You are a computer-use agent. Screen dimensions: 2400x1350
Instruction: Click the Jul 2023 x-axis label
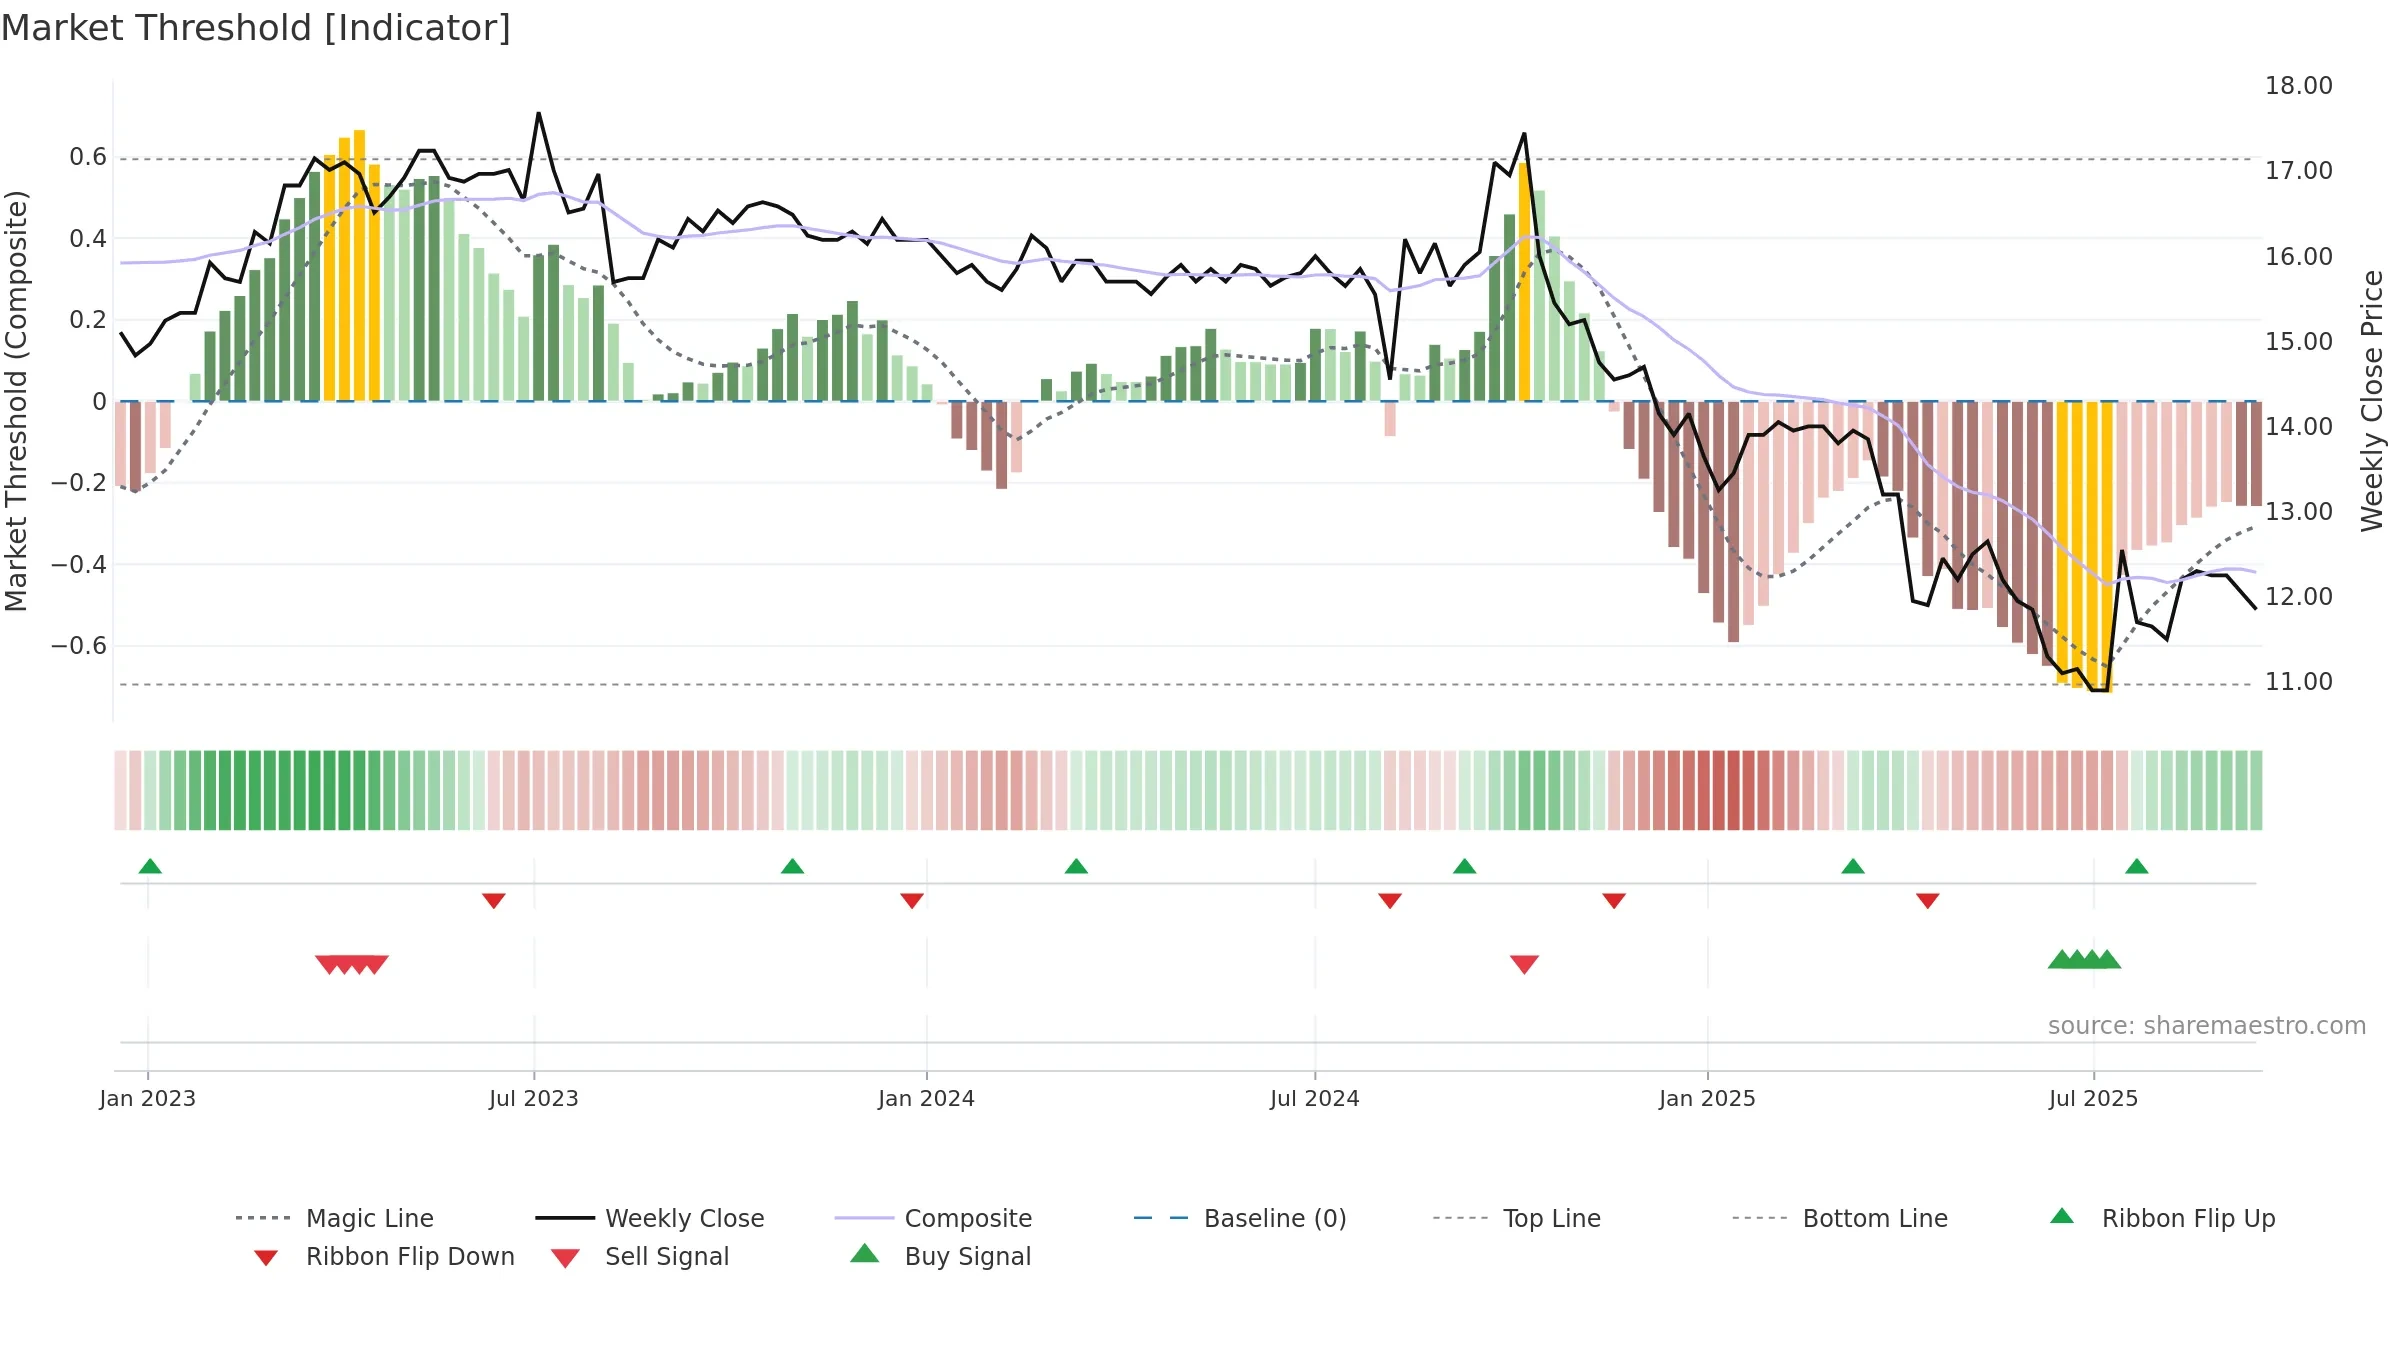coord(534,1098)
